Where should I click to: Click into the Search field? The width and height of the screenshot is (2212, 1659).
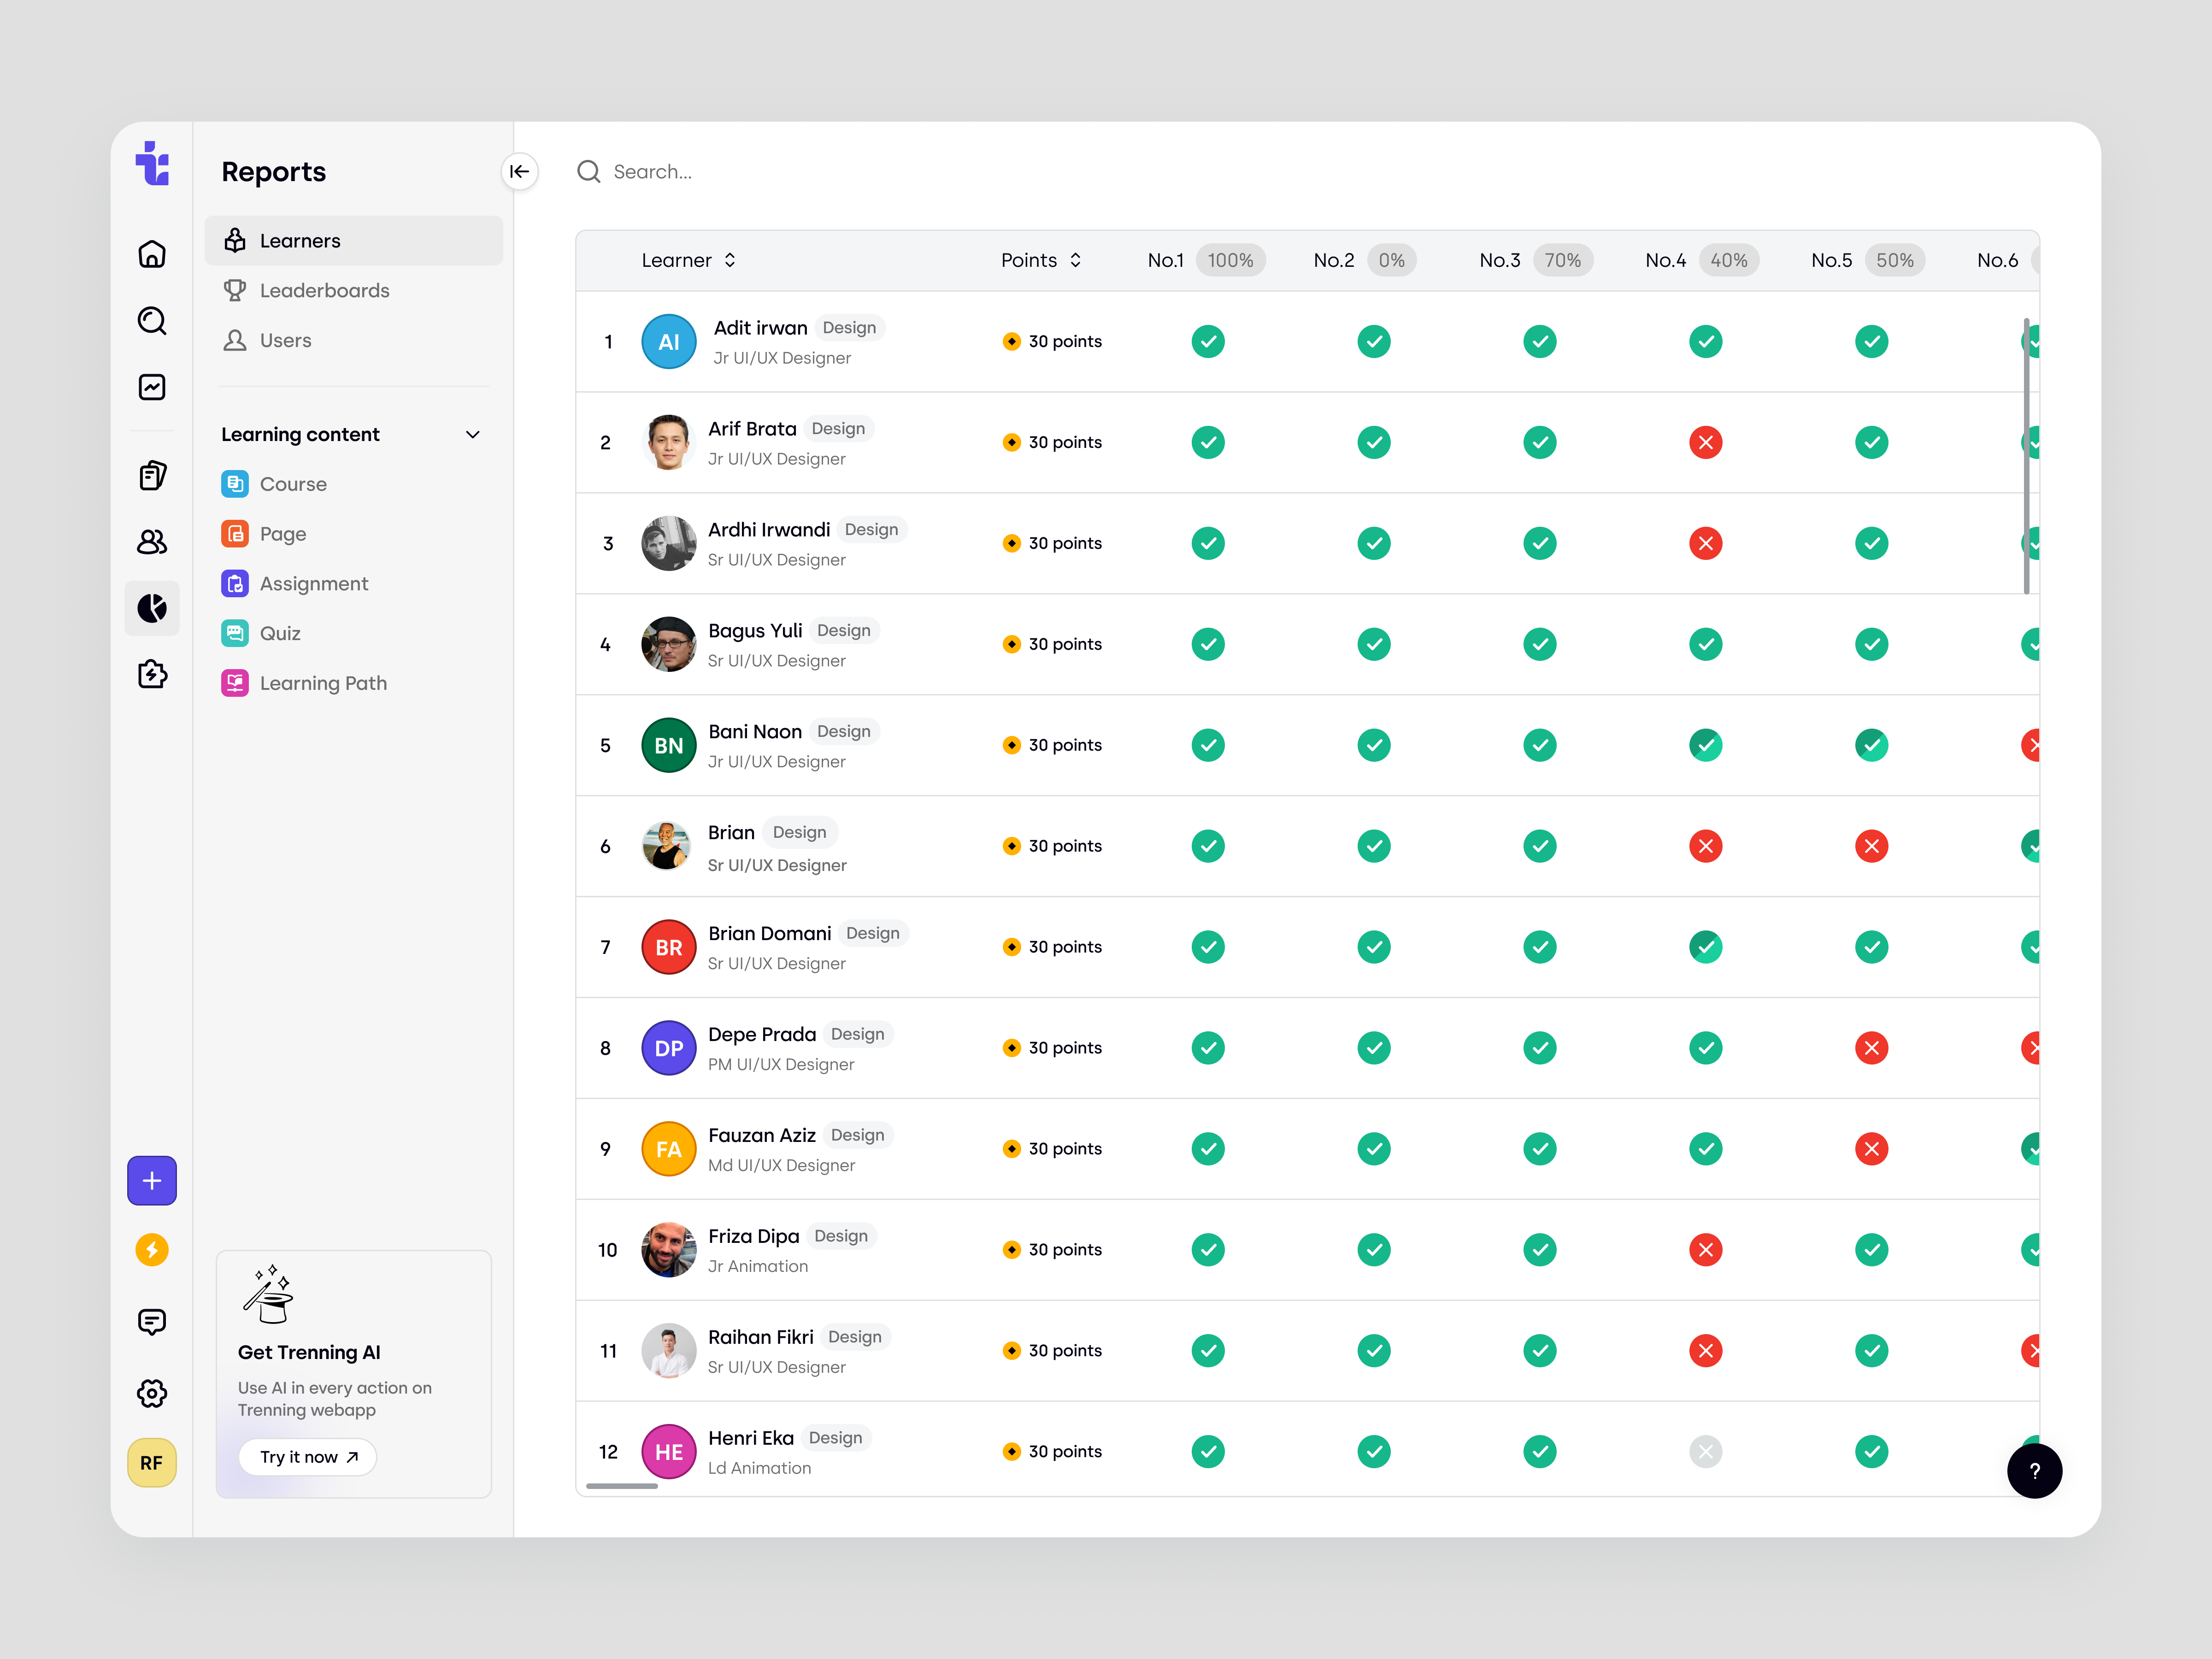(652, 172)
